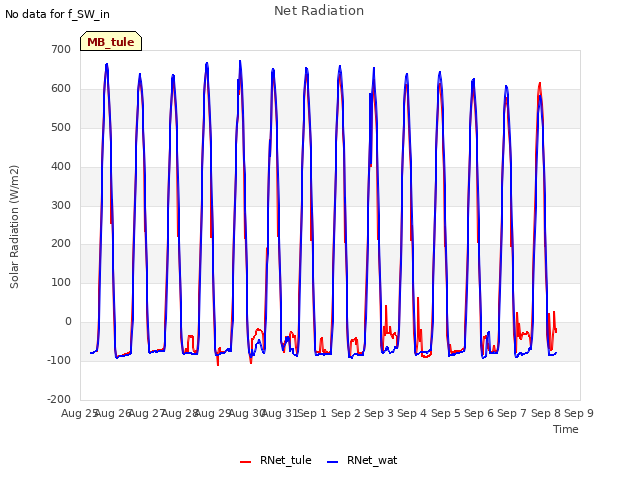Click the Sep 1 x-axis date label
Image resolution: width=640 pixels, height=480 pixels.
click(312, 413)
